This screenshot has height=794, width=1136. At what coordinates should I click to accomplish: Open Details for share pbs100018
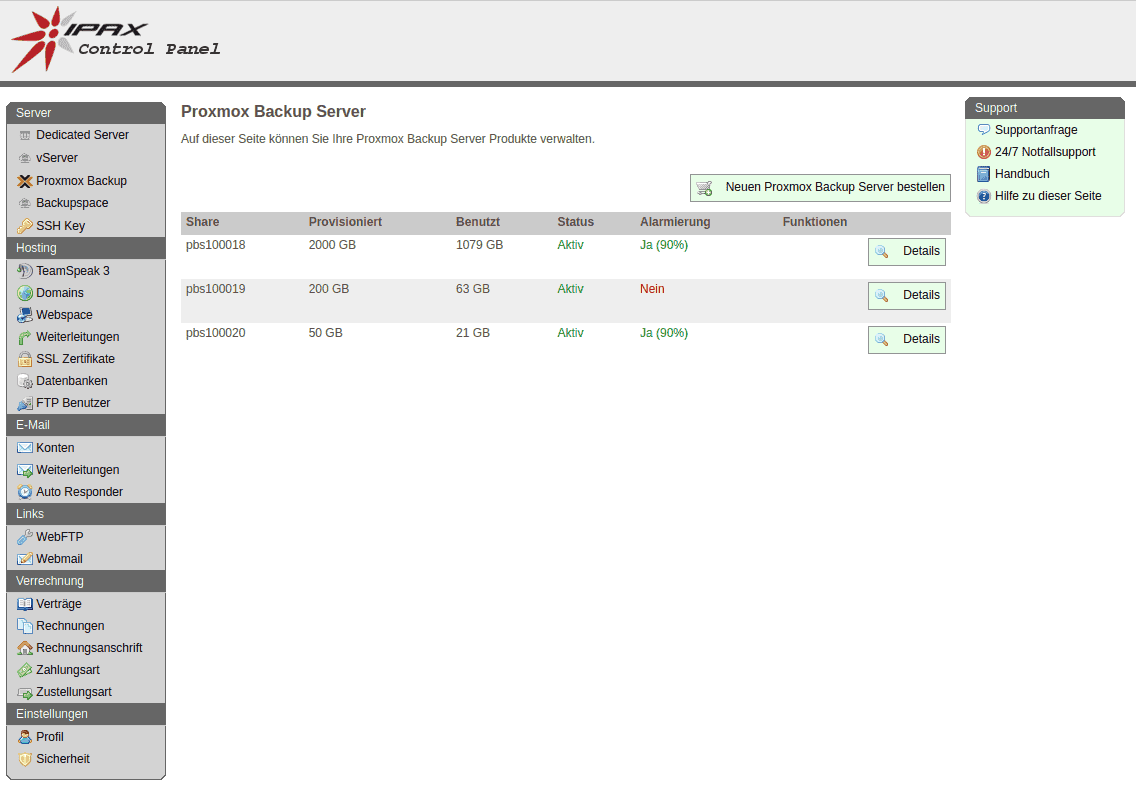906,252
